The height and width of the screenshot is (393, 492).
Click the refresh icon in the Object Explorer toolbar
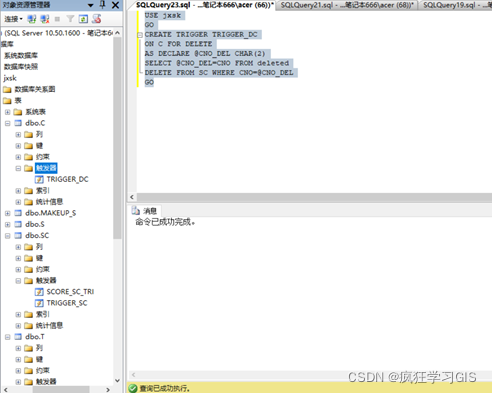pyautogui.click(x=83, y=19)
